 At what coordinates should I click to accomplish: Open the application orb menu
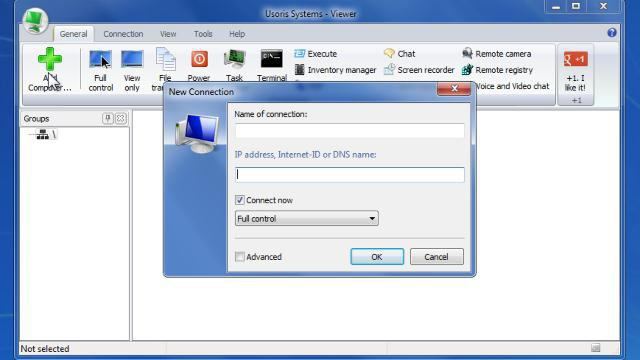click(x=36, y=20)
